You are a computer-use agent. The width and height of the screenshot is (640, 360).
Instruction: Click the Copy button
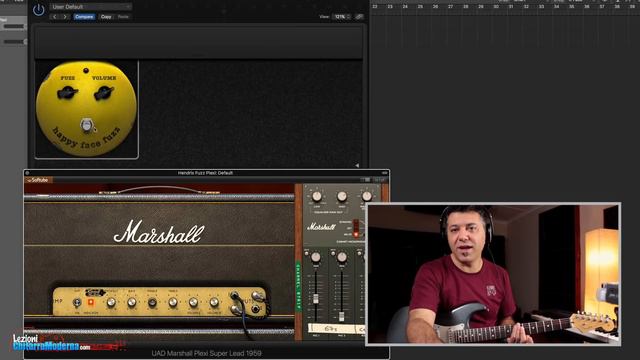pyautogui.click(x=106, y=17)
